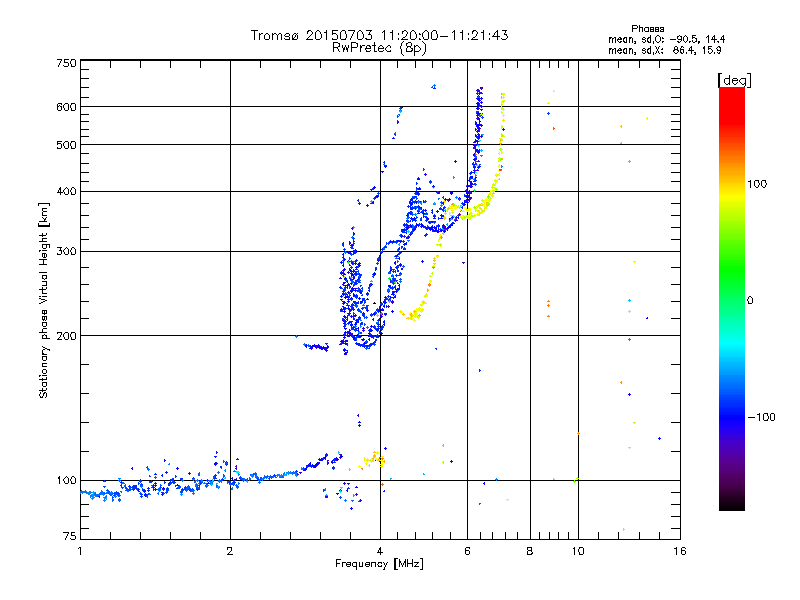Click the 'Stationary phase Virtual Height [km]' y-axis label
Viewport: 800px width, 600px height.
point(43,300)
